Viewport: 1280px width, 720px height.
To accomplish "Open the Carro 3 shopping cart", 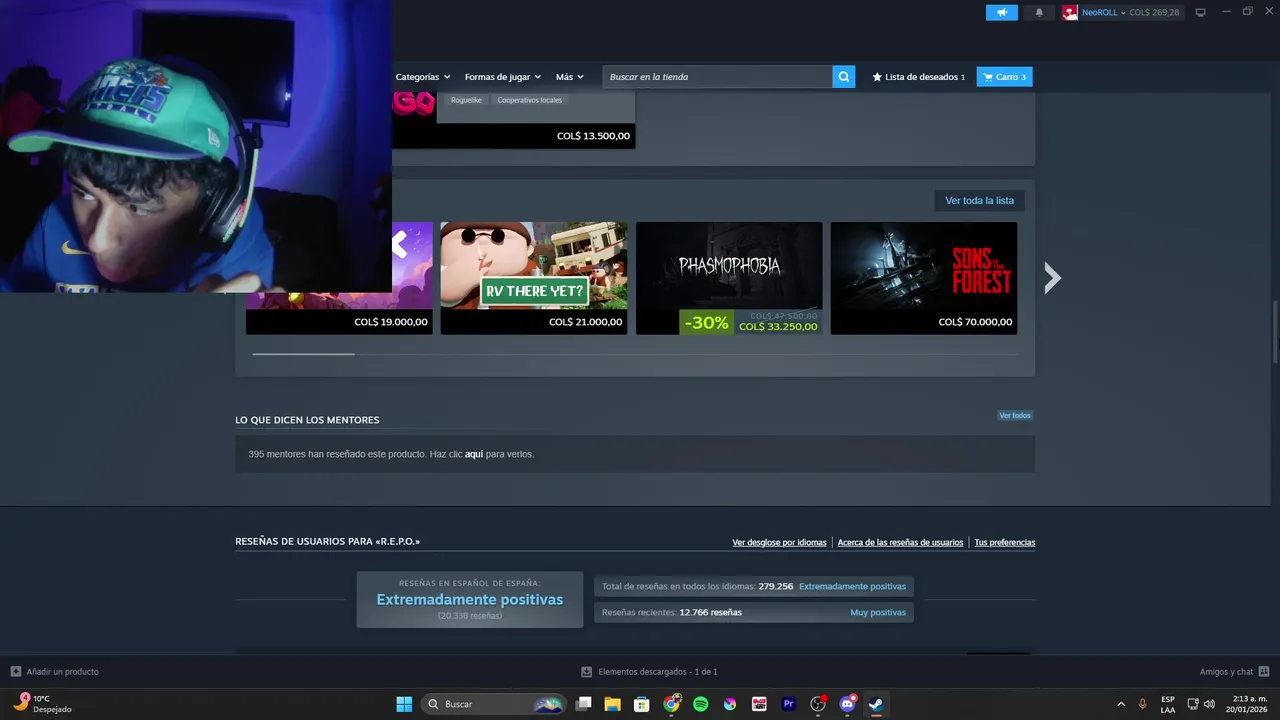I will click(1004, 77).
